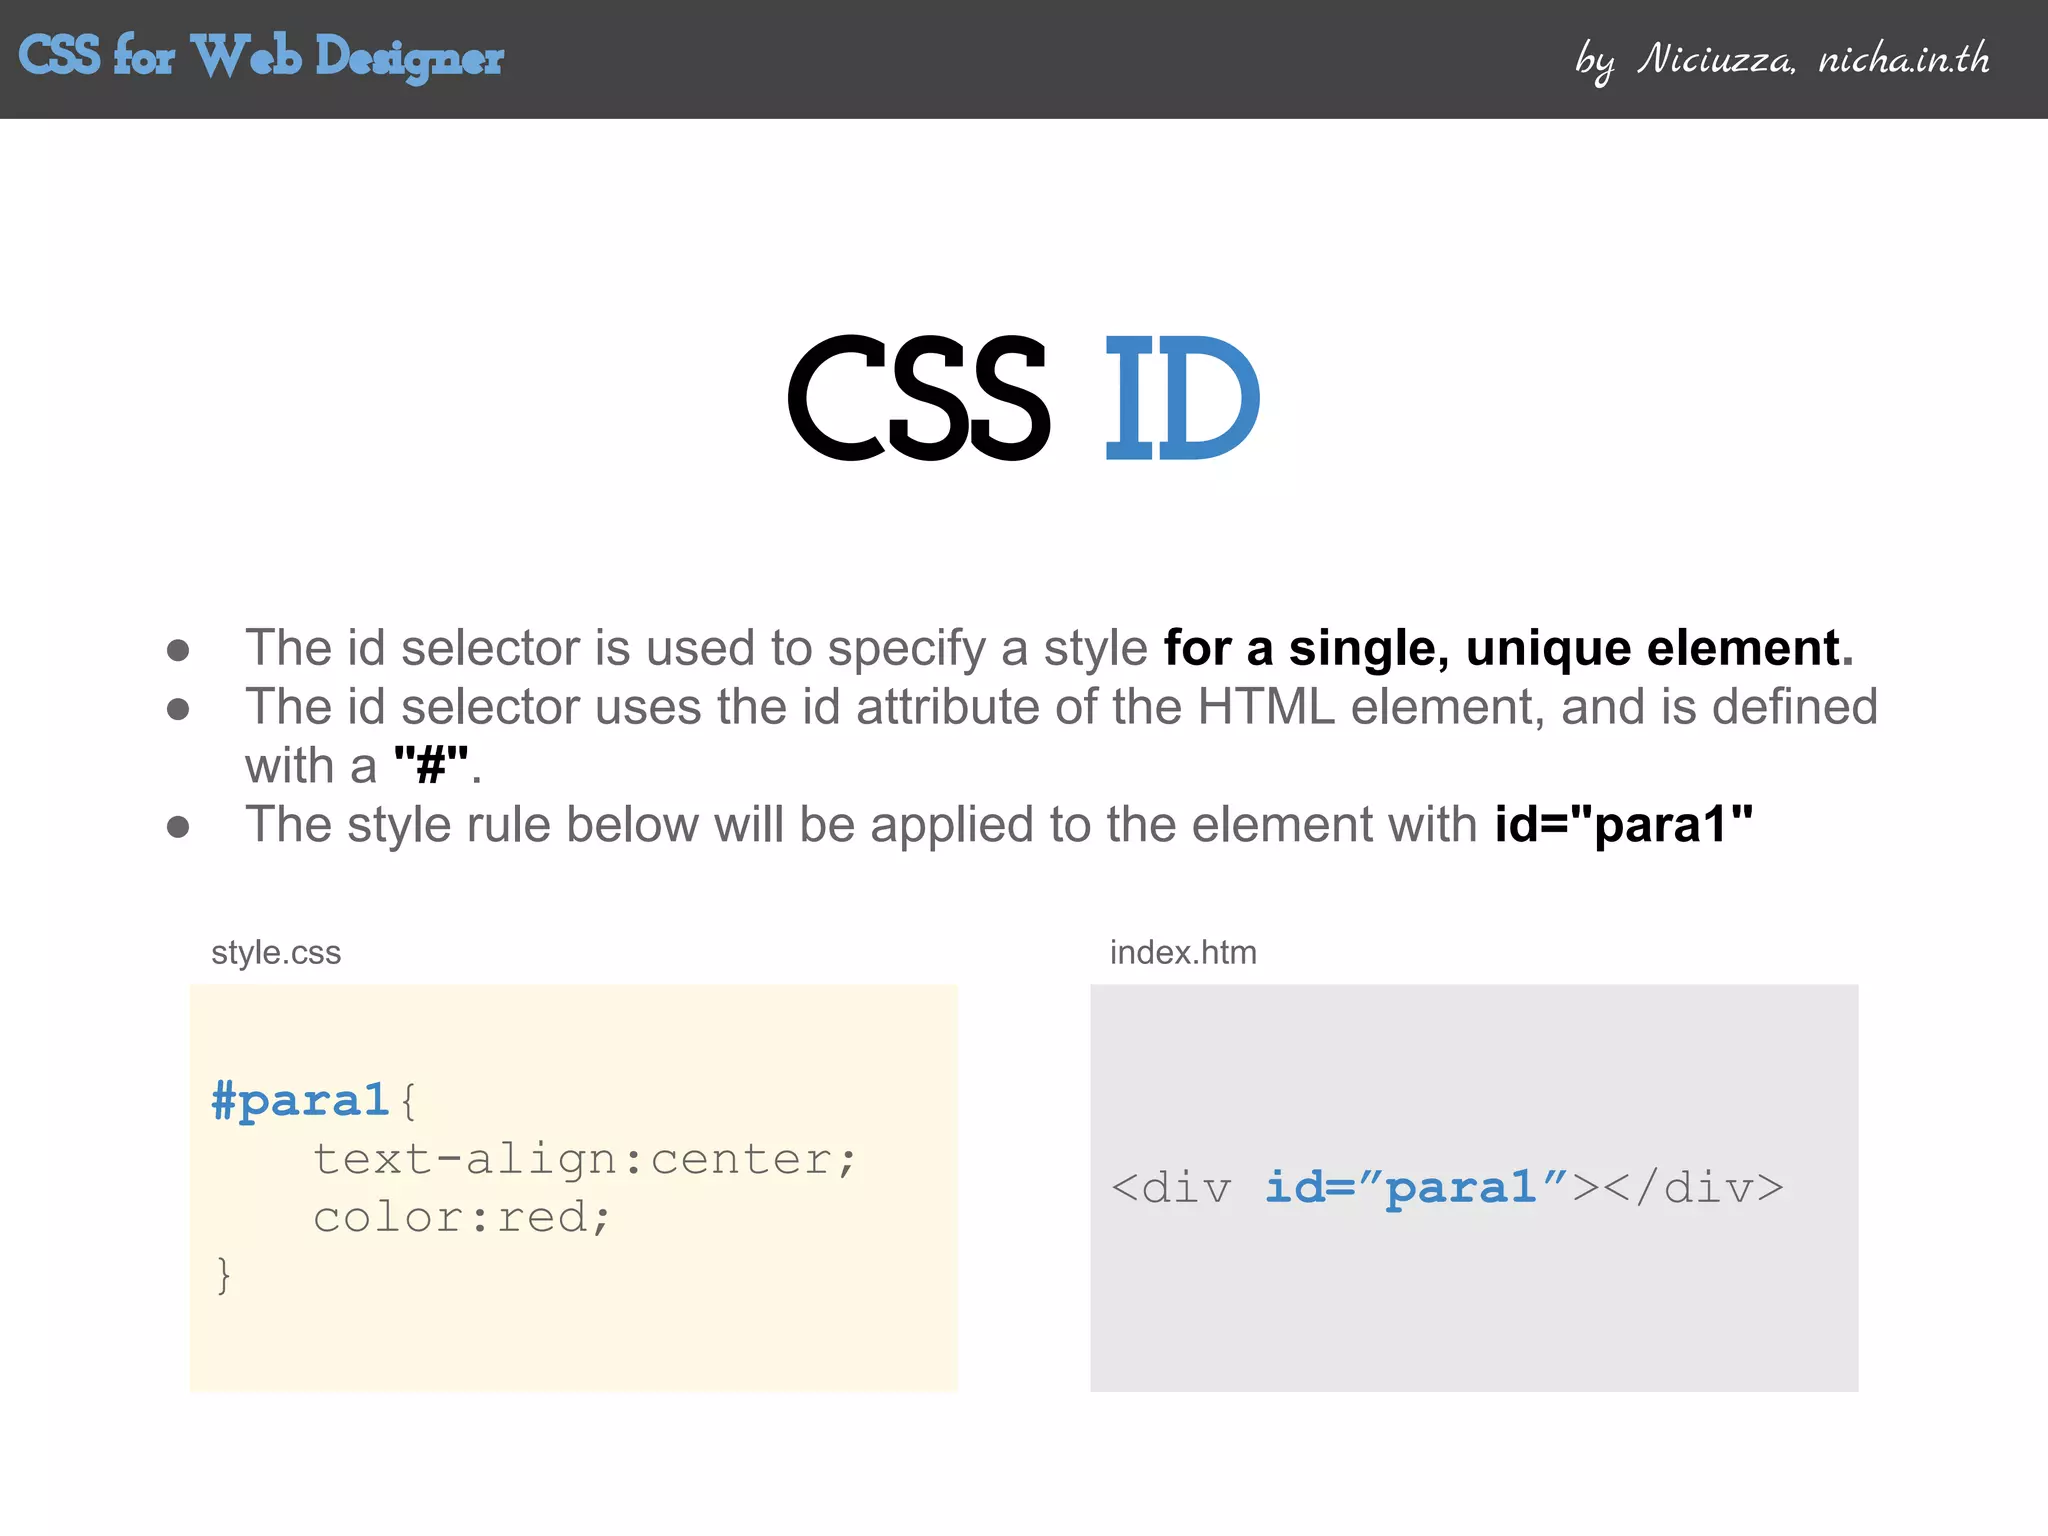The width and height of the screenshot is (2048, 1536).
Task: Click the '<div' opening tag in index.htm code
Action: click(x=1171, y=1189)
